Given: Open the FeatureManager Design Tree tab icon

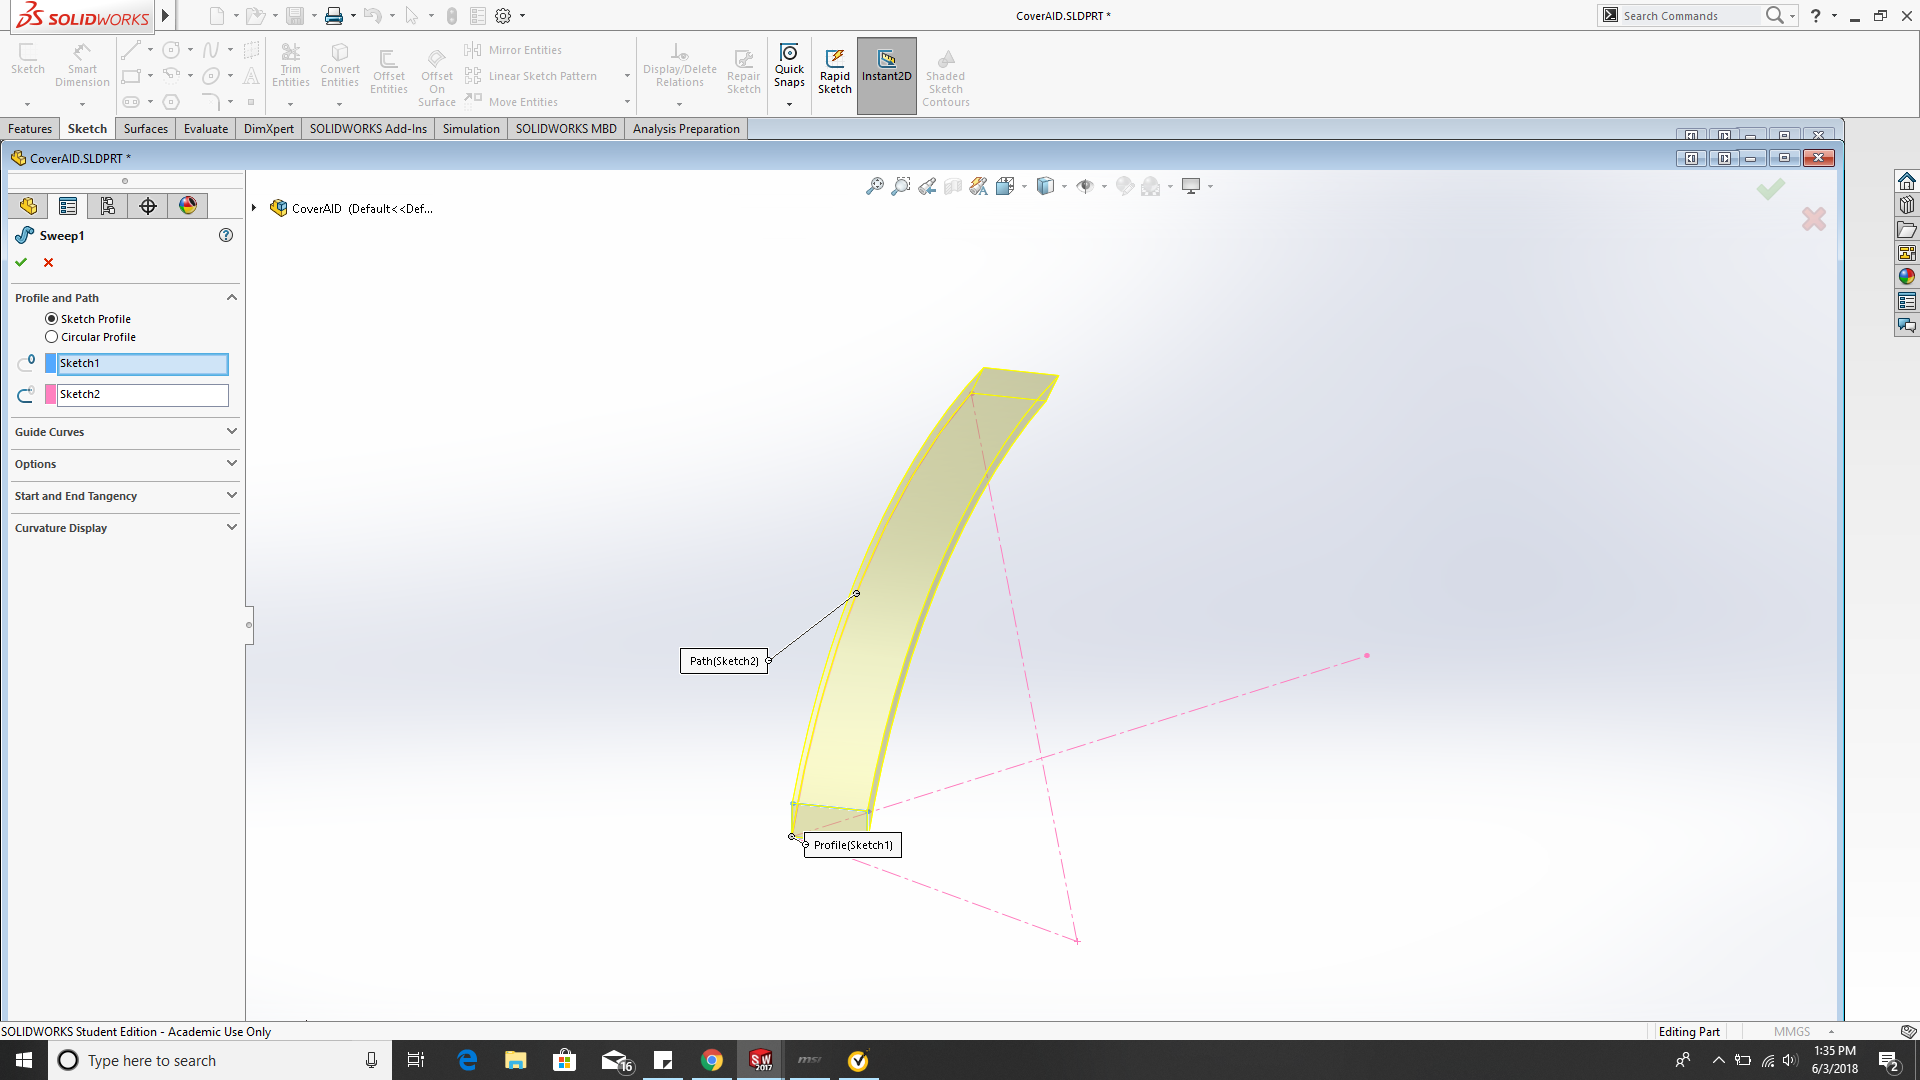Looking at the screenshot, I should pyautogui.click(x=28, y=206).
